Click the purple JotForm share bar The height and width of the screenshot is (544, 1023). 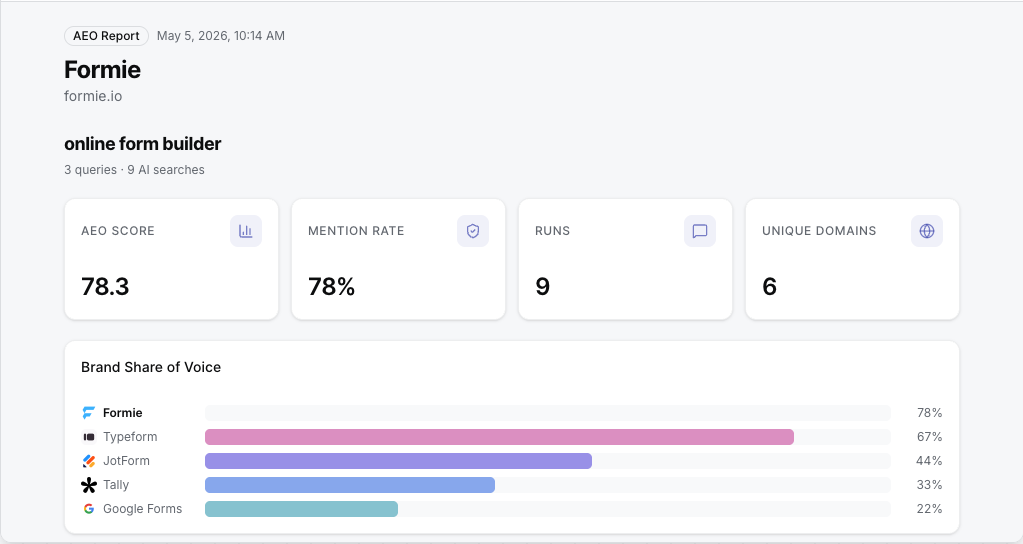point(398,461)
